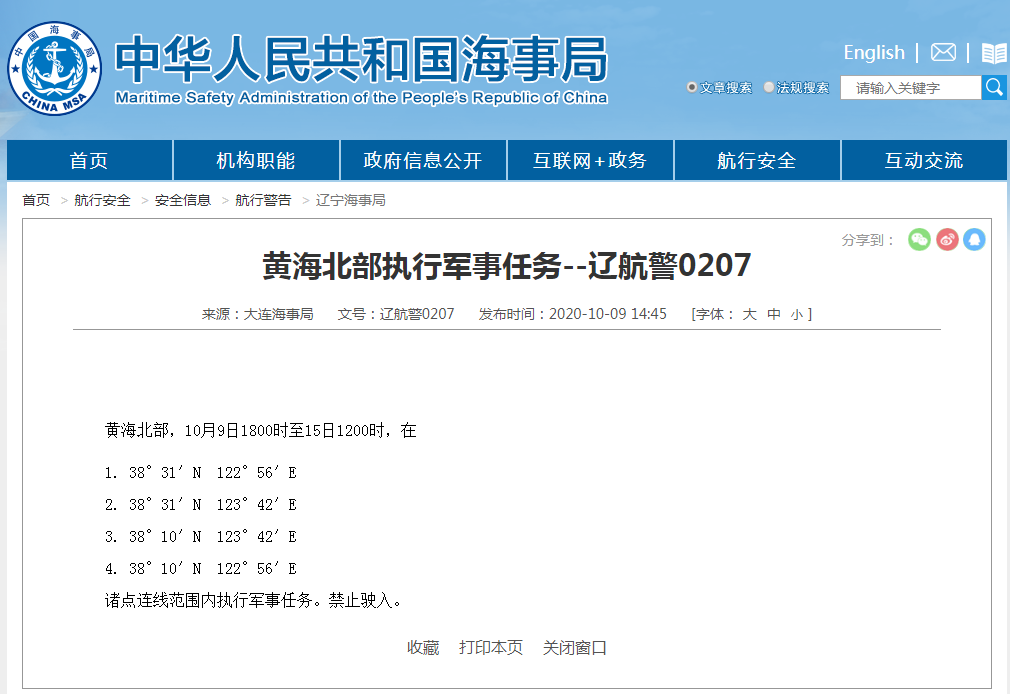
Task: Focus the keyword search field
Action: click(x=910, y=88)
